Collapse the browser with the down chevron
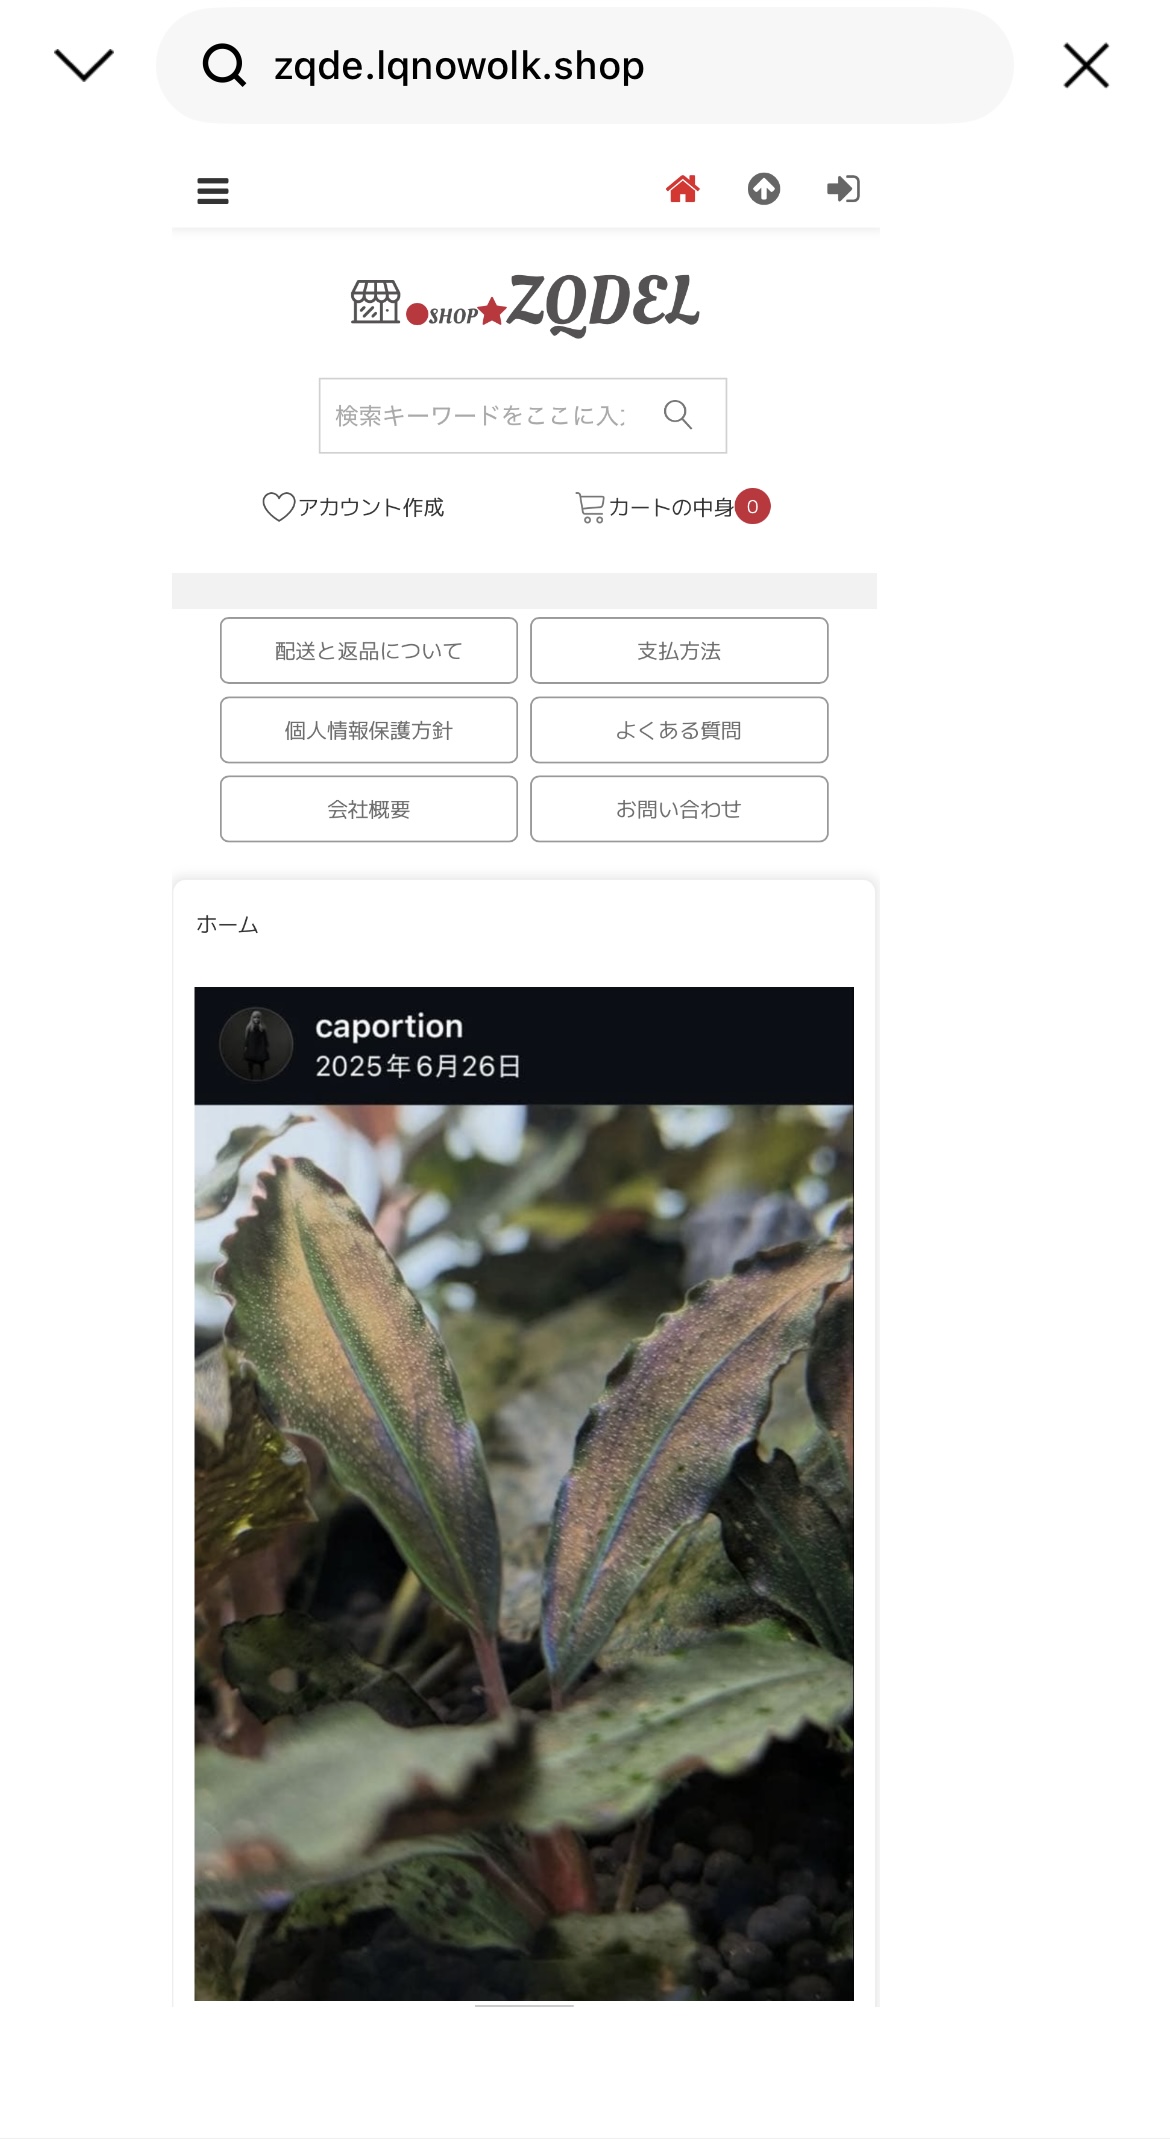The width and height of the screenshot is (1170, 2139). point(84,66)
